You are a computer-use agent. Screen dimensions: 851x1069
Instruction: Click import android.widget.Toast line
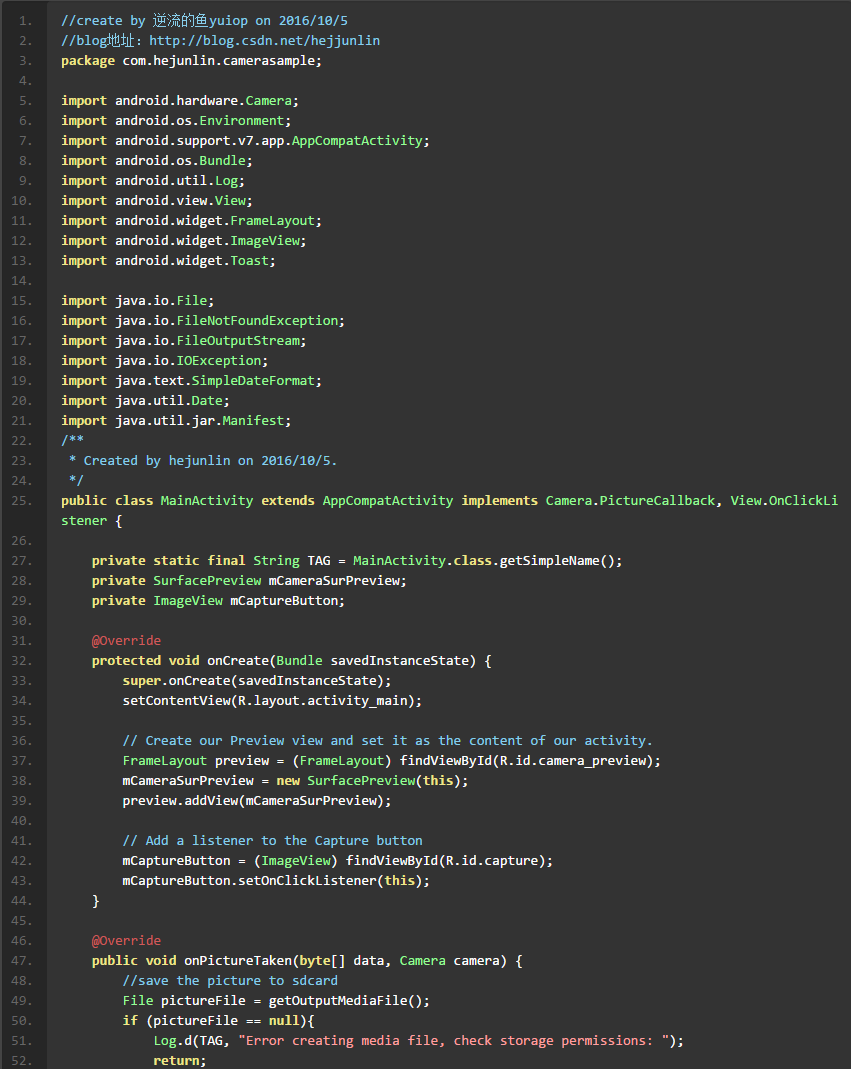168,260
